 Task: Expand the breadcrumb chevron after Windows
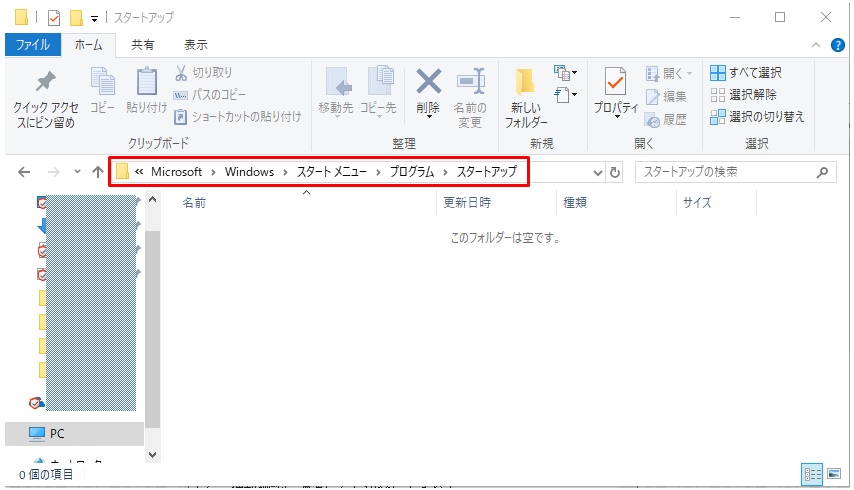[x=285, y=173]
